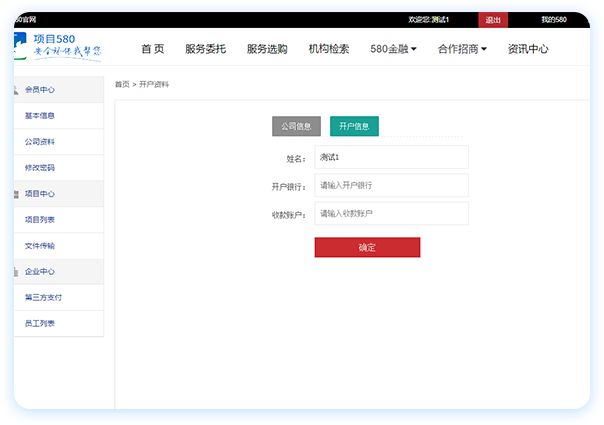Open the 资讯中心 navigation item
This screenshot has height=425, width=604.
(528, 49)
